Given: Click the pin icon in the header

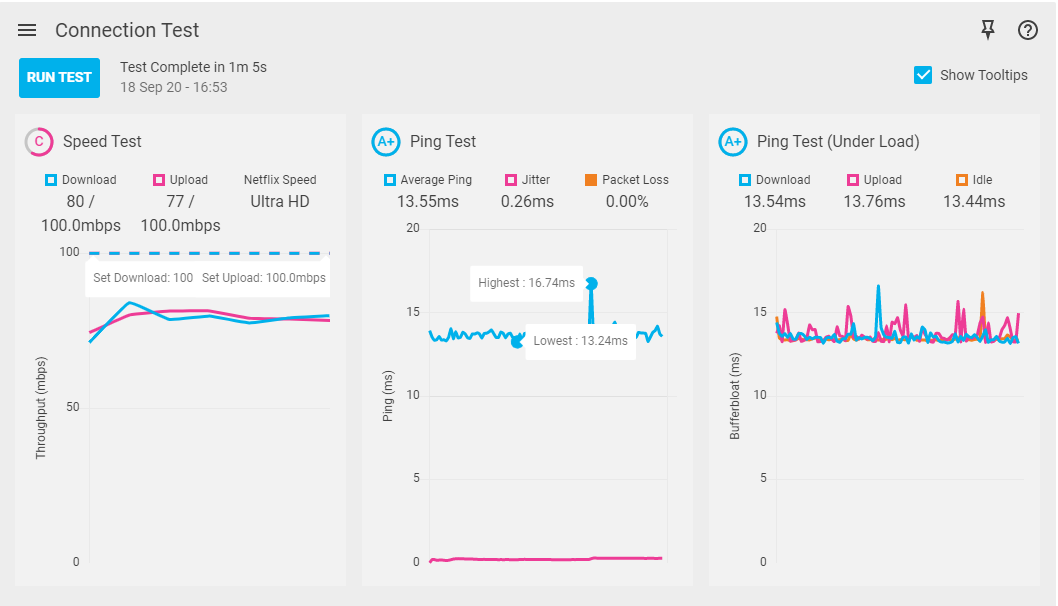Looking at the screenshot, I should point(988,30).
